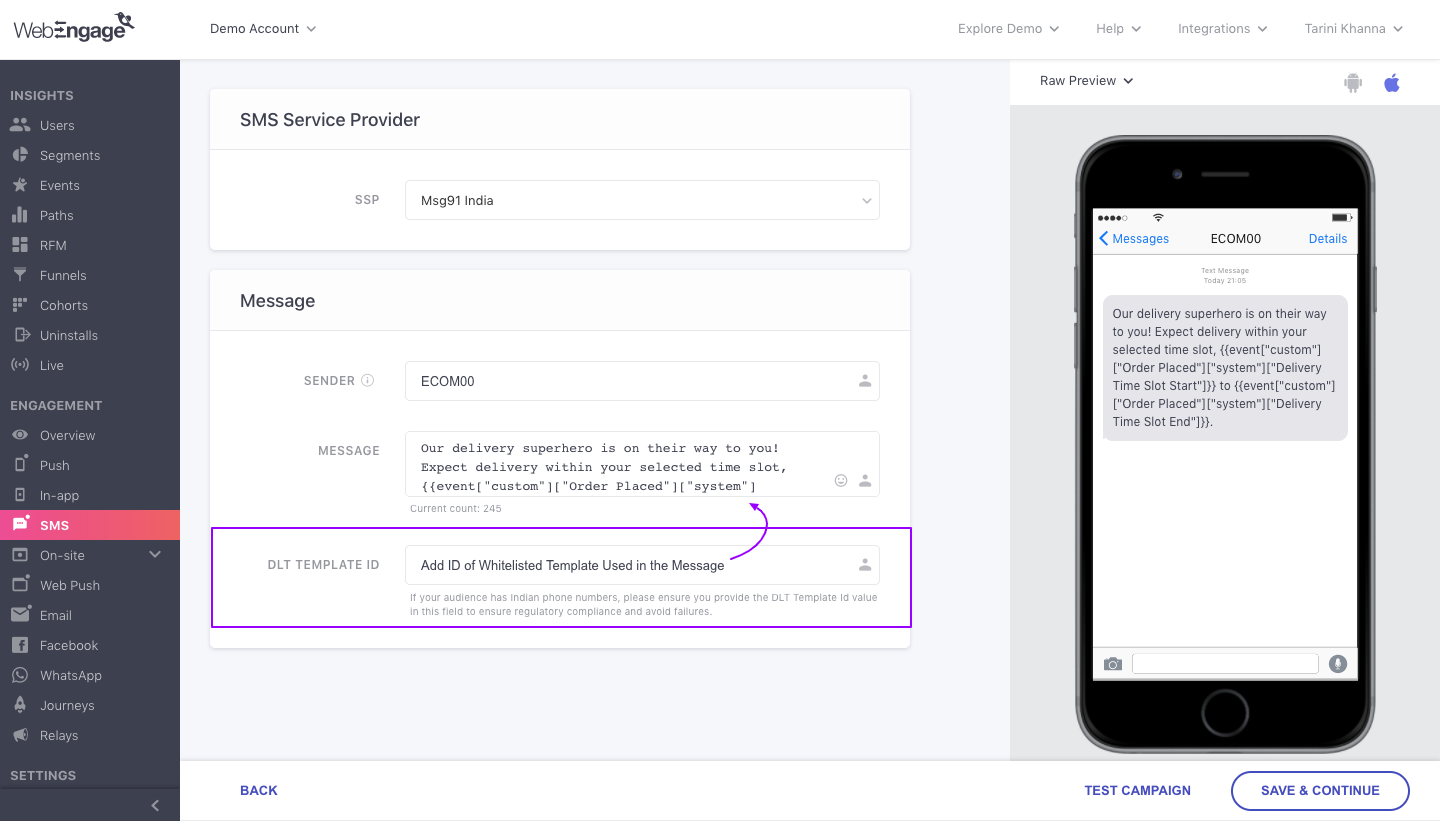Screen dimensions: 1440x821
Task: Click the Facebook icon in sidebar
Action: pyautogui.click(x=20, y=645)
